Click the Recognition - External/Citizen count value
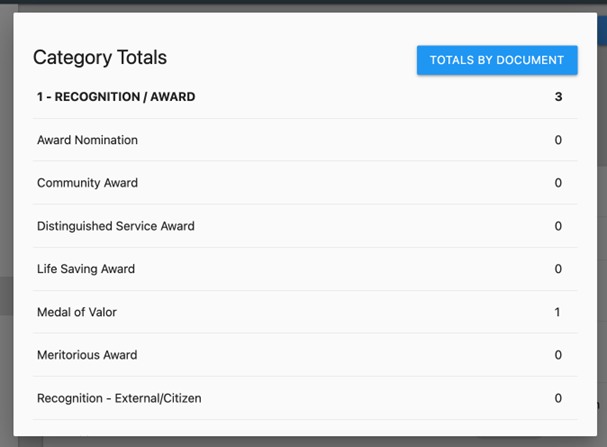The height and width of the screenshot is (447, 607). point(558,398)
